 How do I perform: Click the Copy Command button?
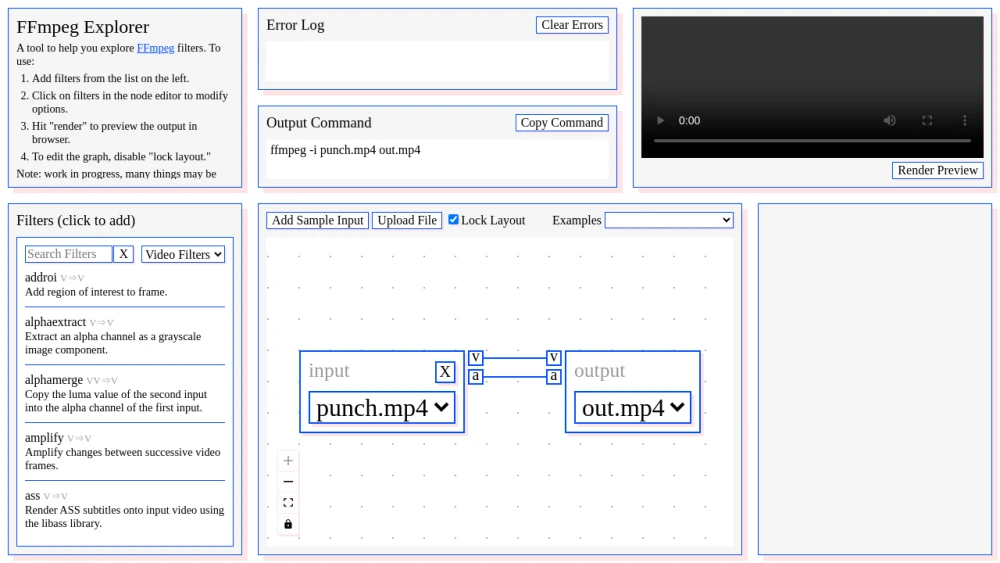pos(561,122)
